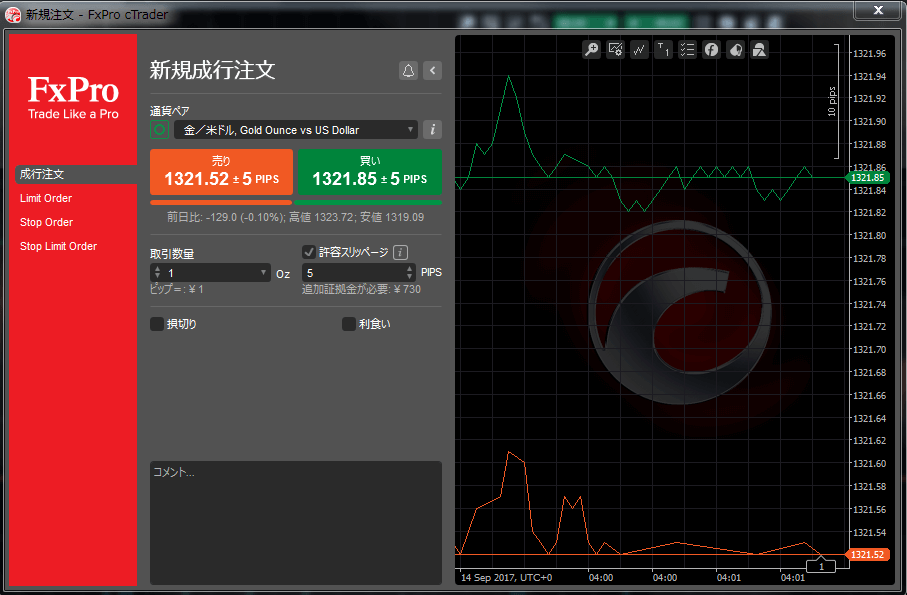This screenshot has height=595, width=907.
Task: Switch to the Stop Limit Order tab
Action: [x=58, y=246]
